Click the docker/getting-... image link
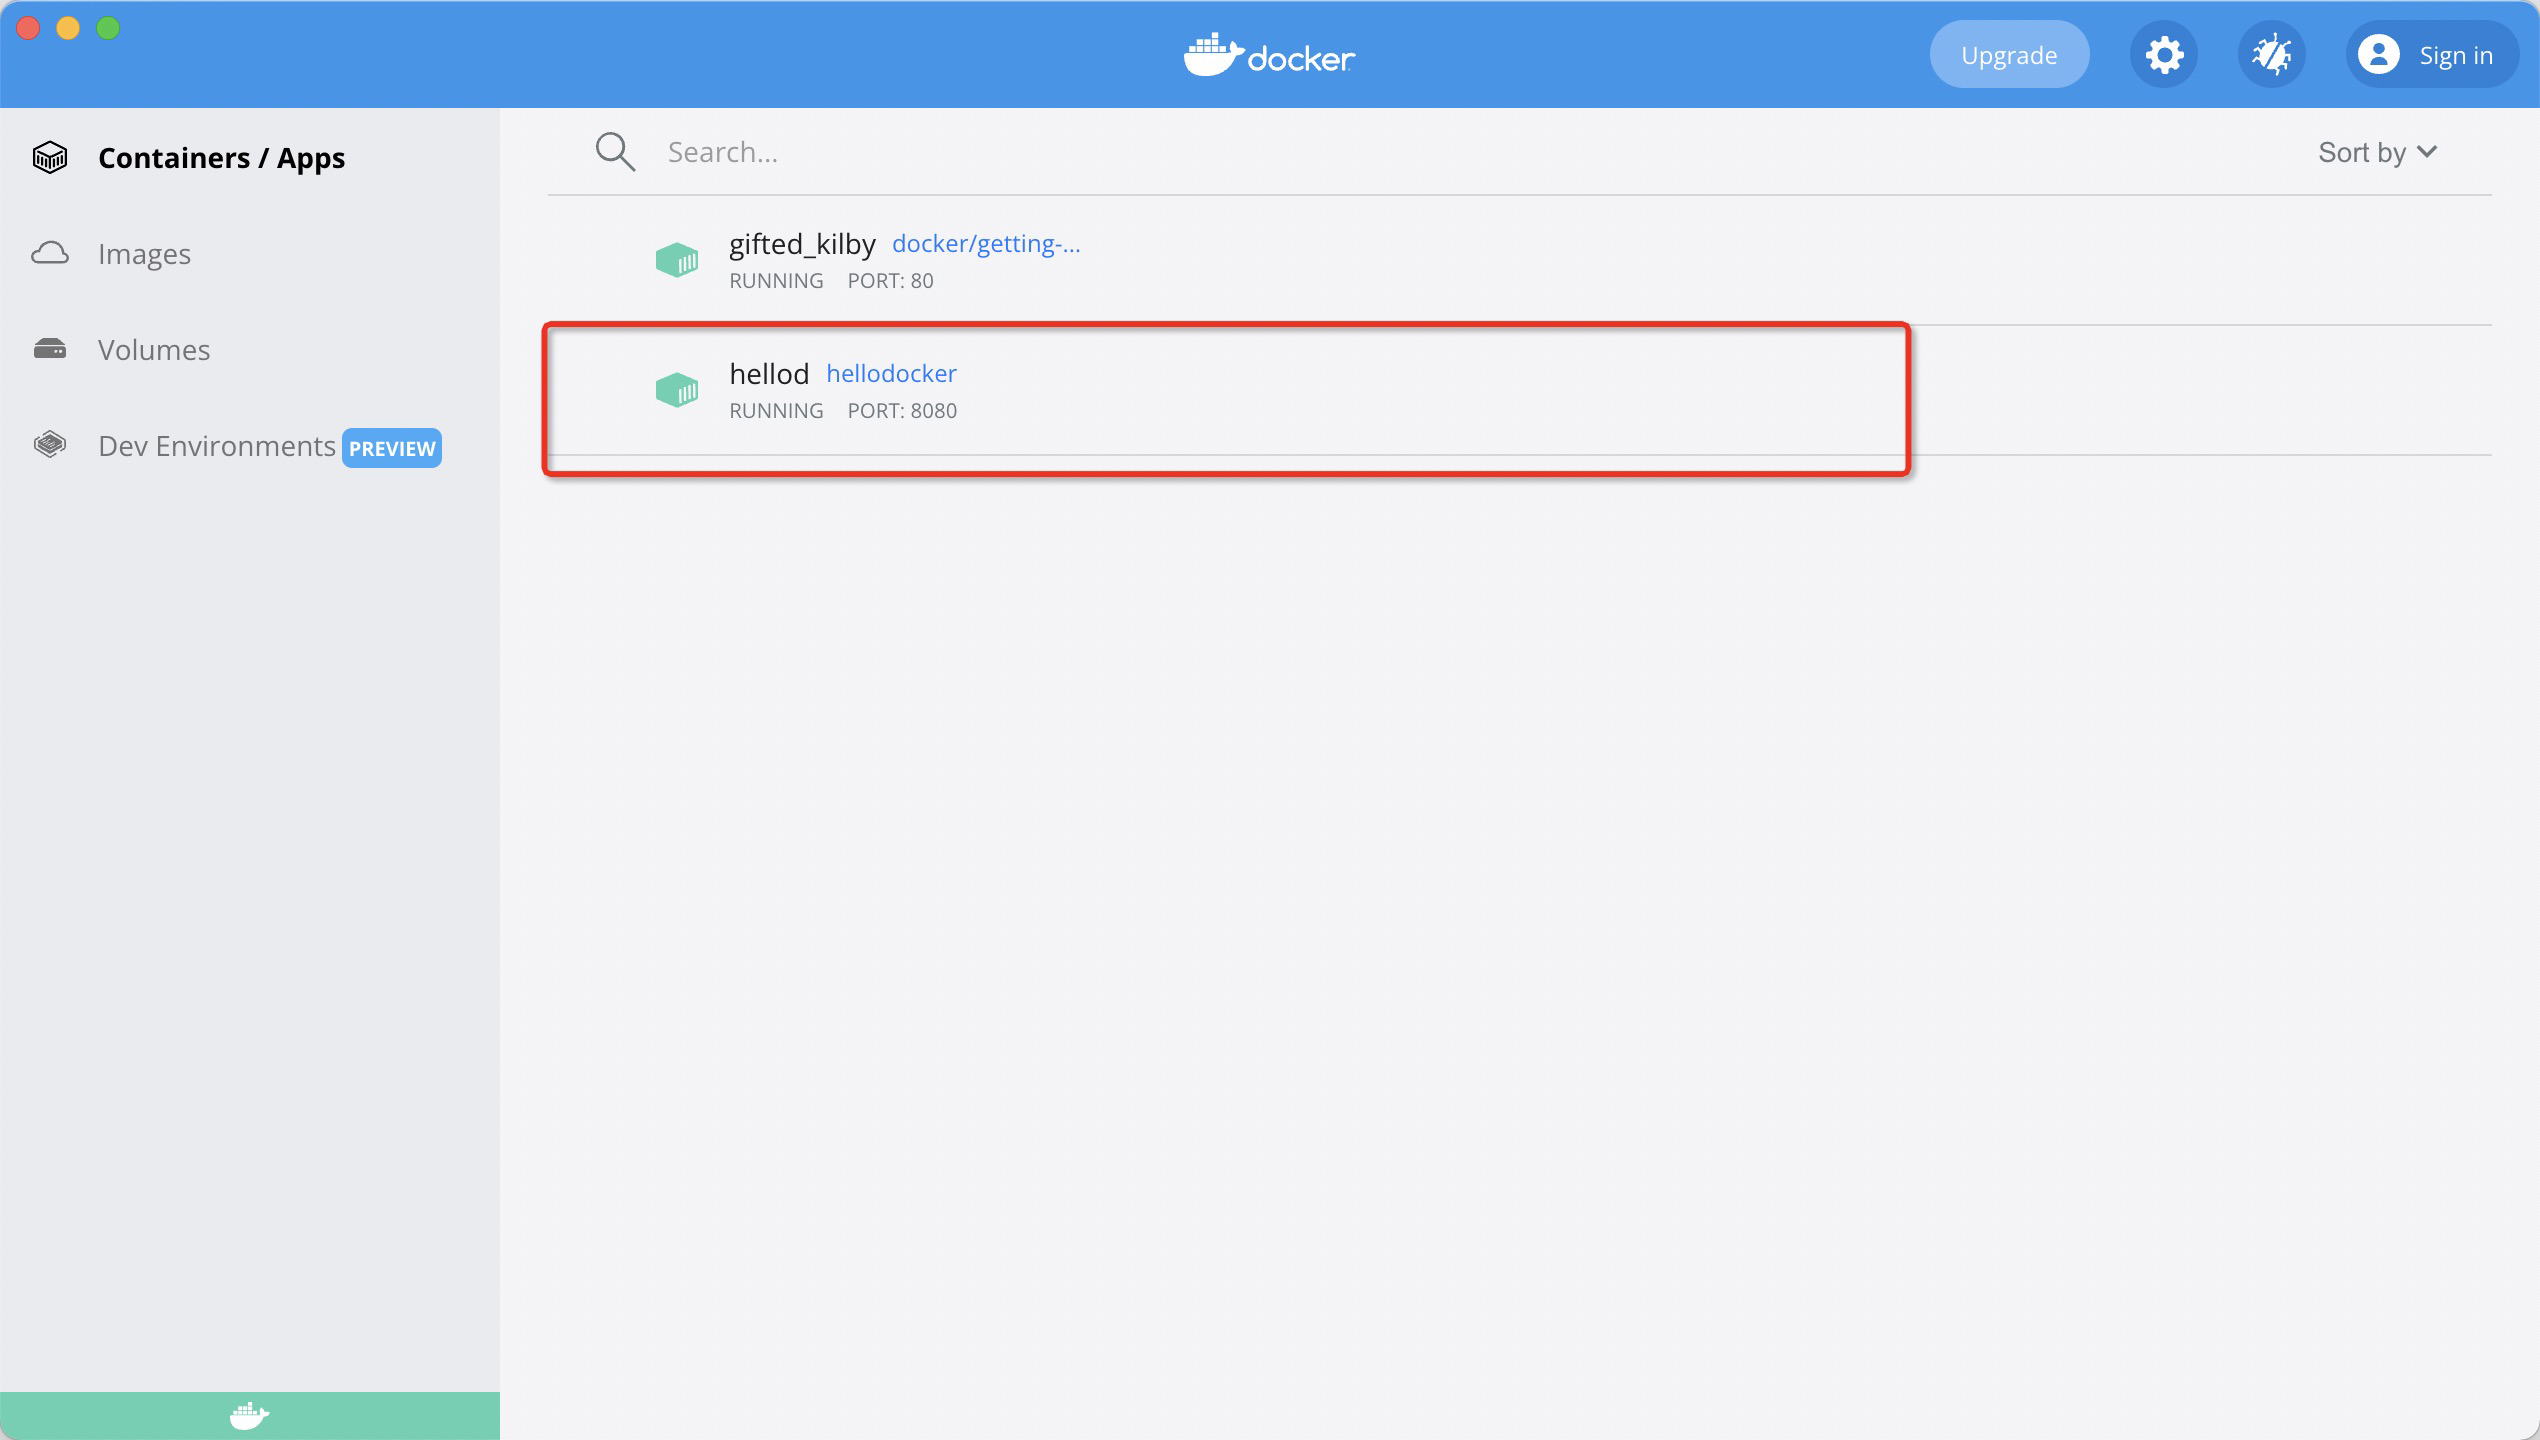The height and width of the screenshot is (1440, 2540). [x=984, y=243]
